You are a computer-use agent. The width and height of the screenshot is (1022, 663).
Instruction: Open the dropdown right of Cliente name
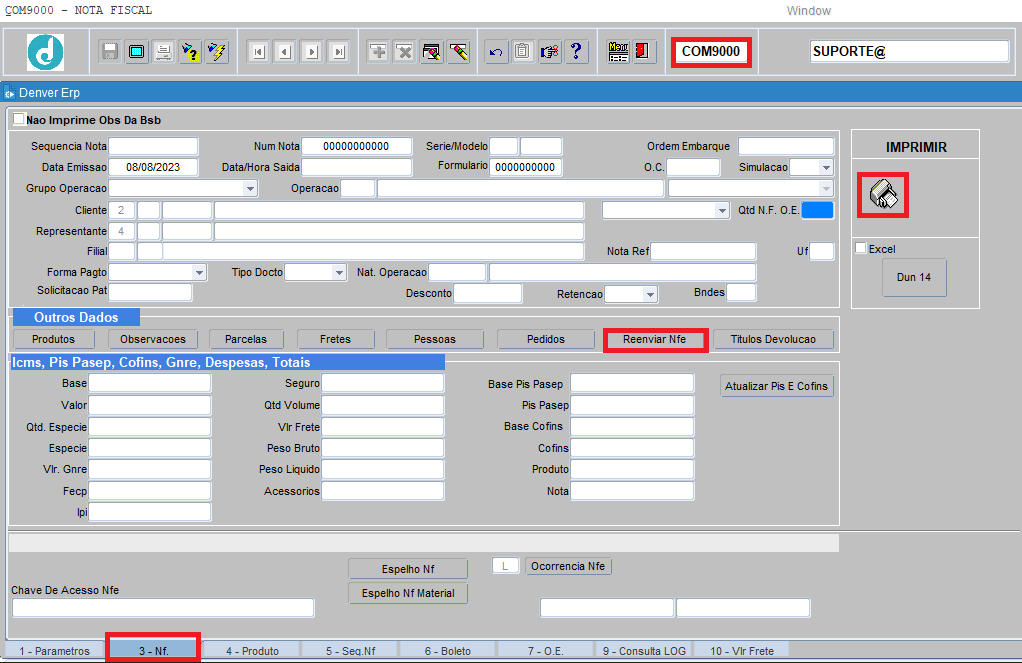722,211
